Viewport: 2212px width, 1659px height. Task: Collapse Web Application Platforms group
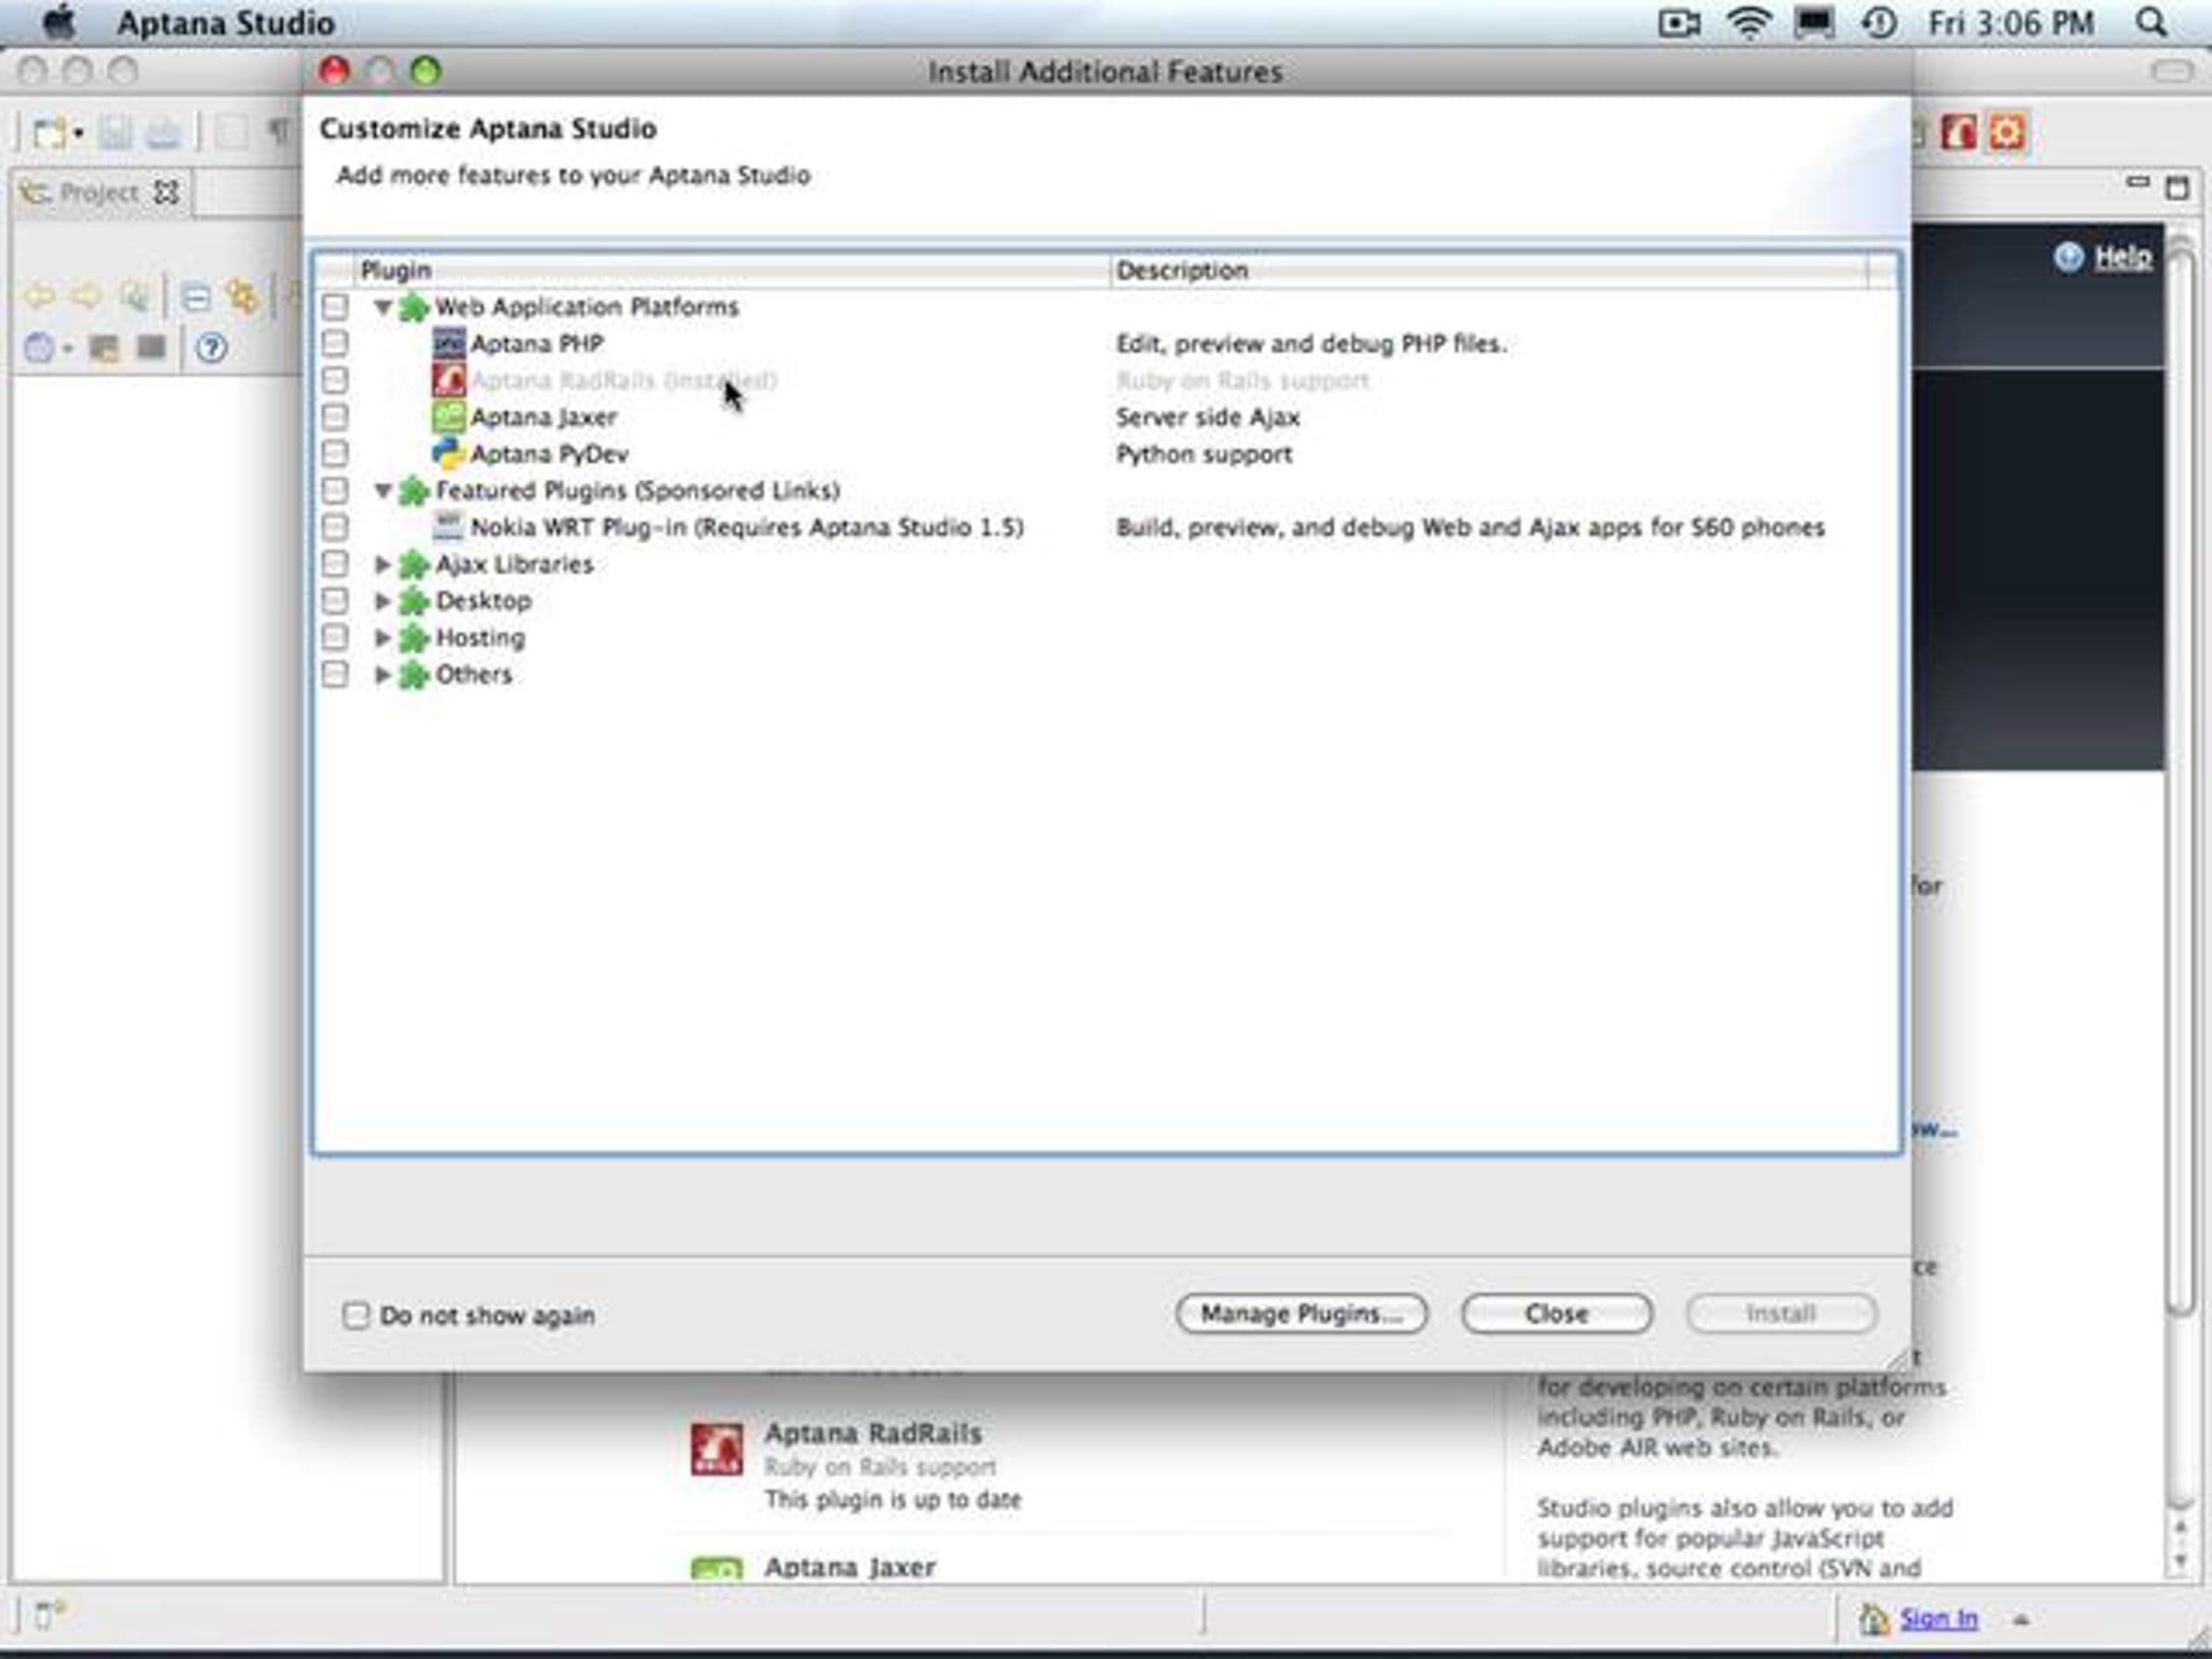point(382,306)
